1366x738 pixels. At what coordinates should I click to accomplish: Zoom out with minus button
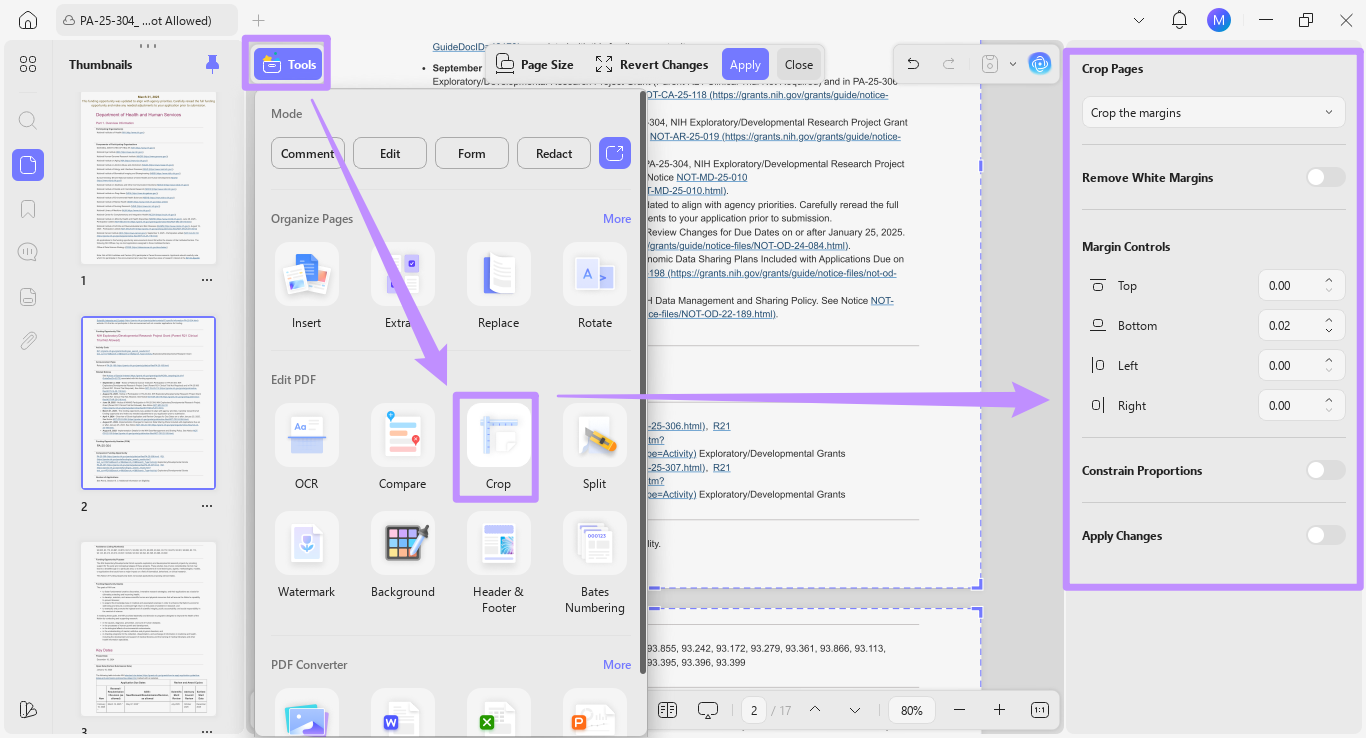960,710
